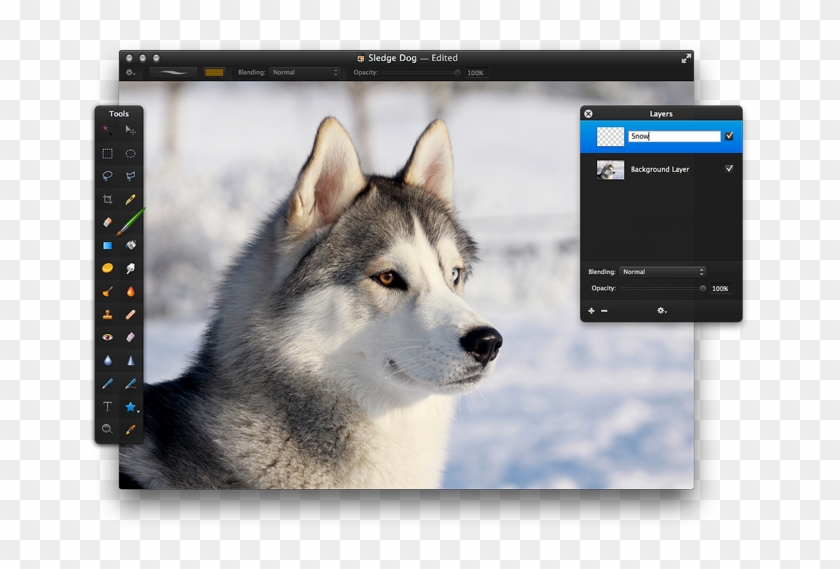Select the Magic Wand tool
Viewport: 840px width, 569px height.
pos(107,130)
